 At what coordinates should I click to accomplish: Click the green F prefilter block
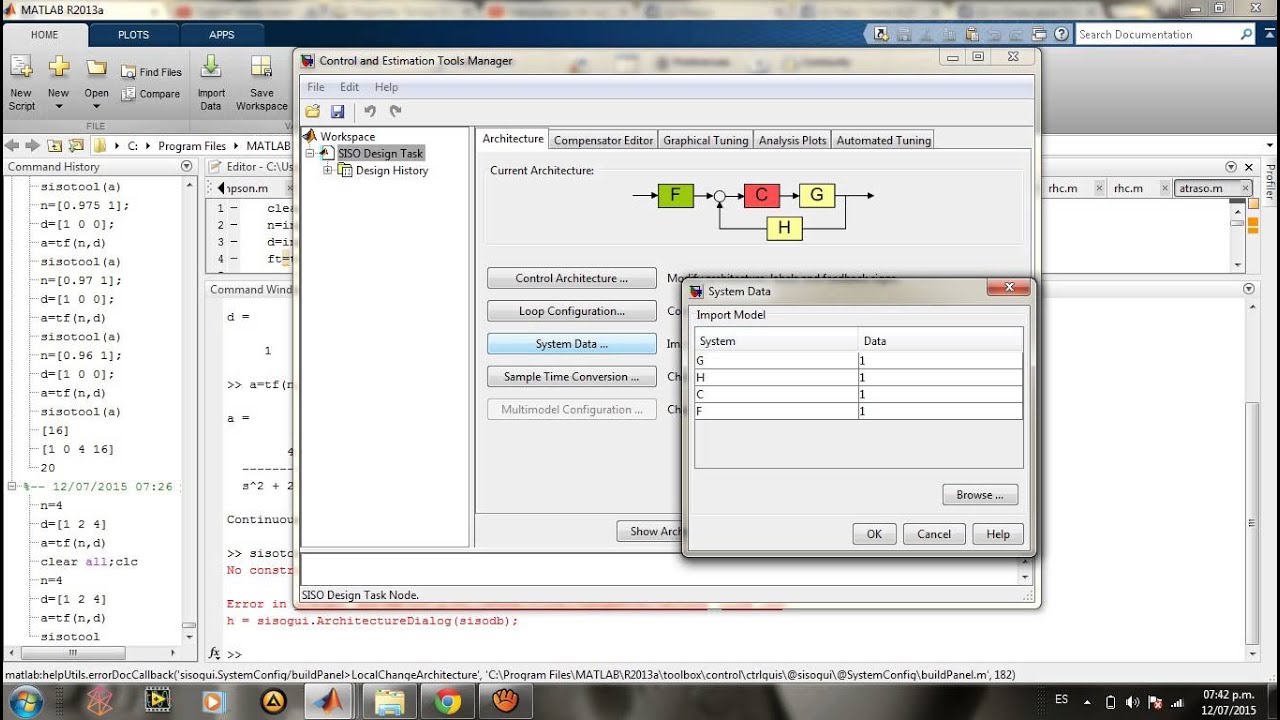(675, 195)
